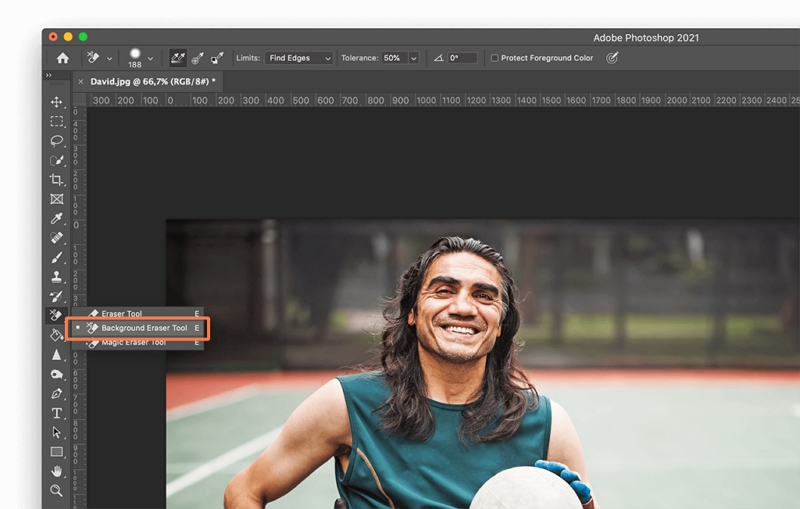Select the Crop tool

57,180
